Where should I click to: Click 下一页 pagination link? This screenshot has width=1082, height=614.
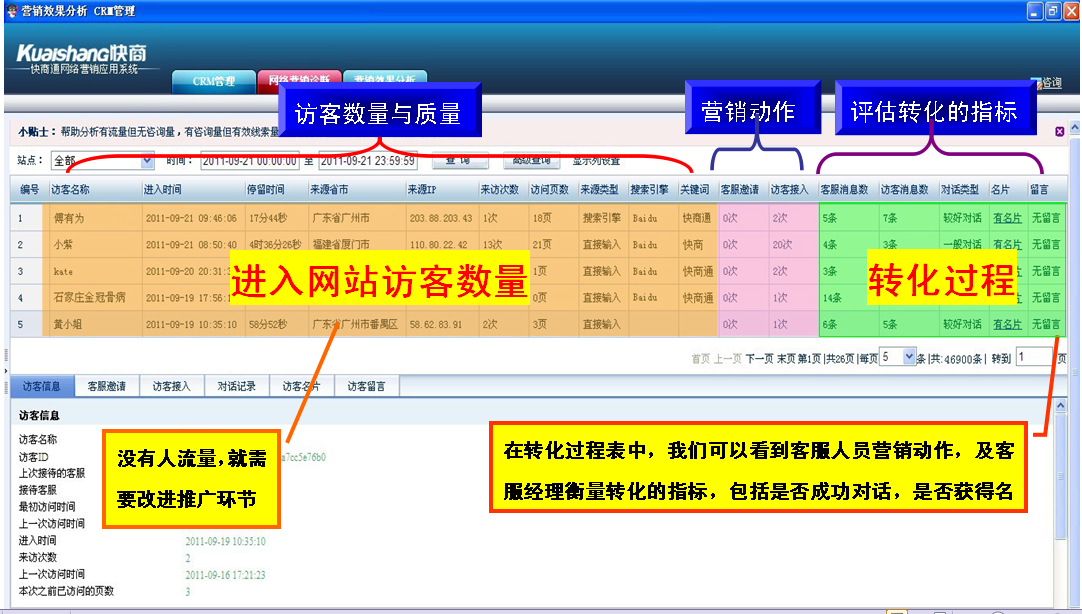(760, 358)
